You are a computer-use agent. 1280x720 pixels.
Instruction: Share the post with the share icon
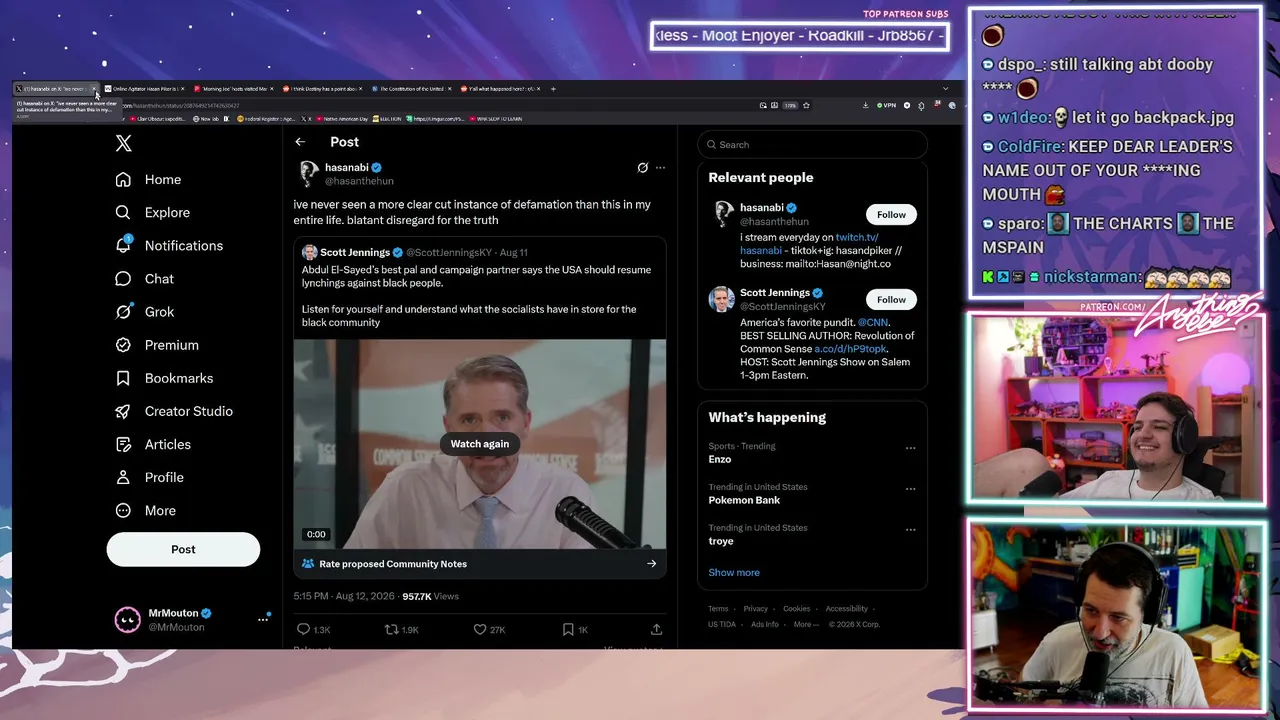pos(656,629)
